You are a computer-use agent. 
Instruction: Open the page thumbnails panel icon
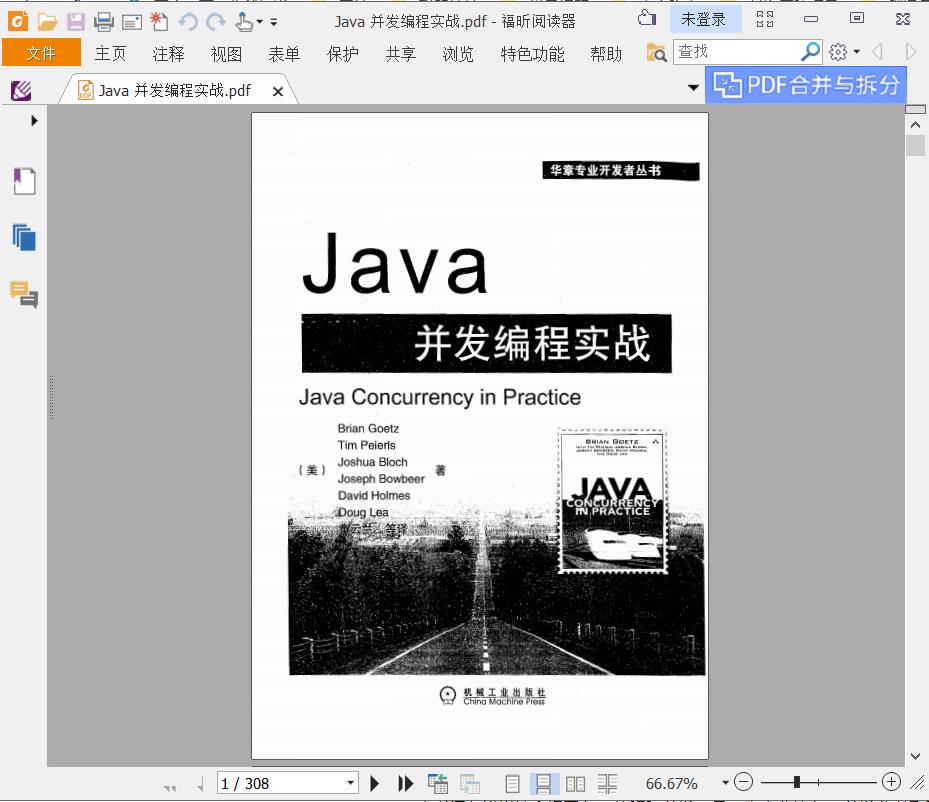[x=24, y=238]
